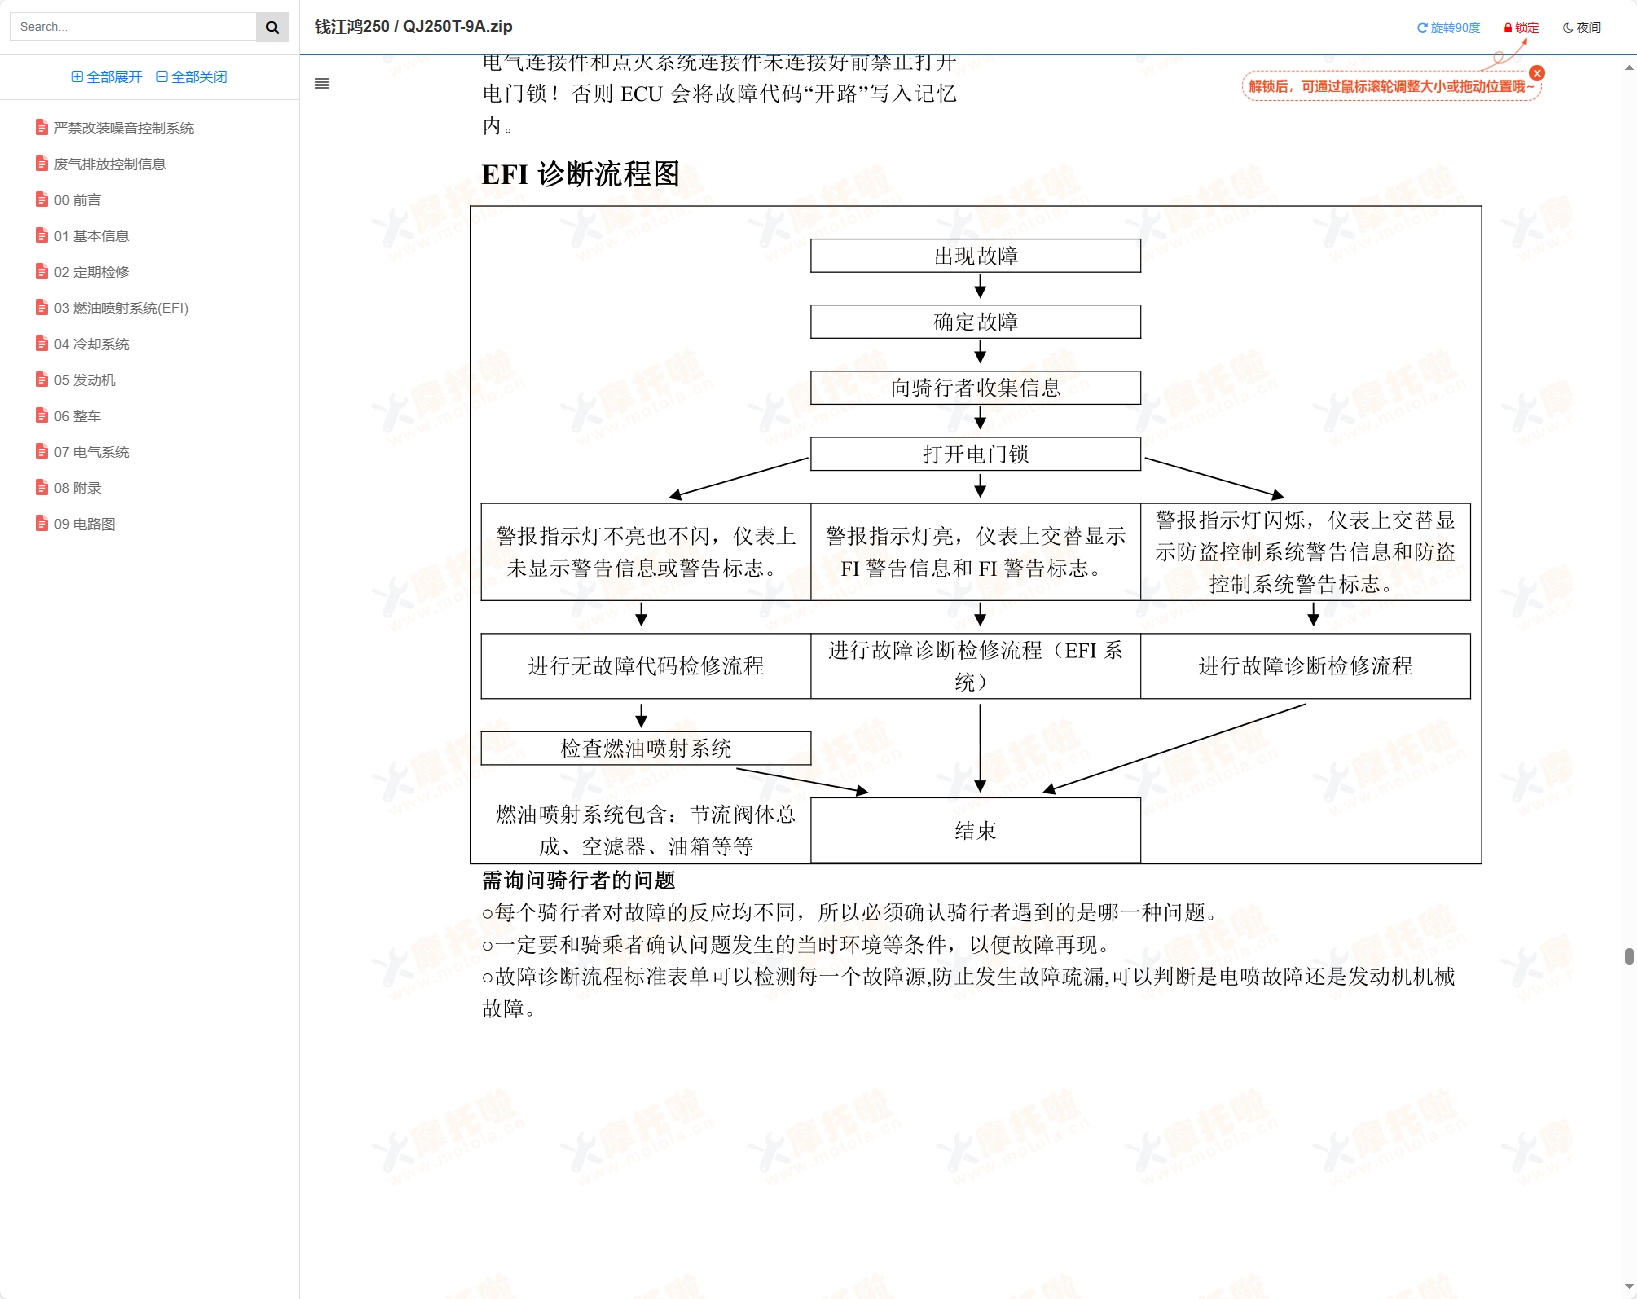Click the 结束 flowchart box
This screenshot has height=1299, width=1637.
click(x=975, y=830)
